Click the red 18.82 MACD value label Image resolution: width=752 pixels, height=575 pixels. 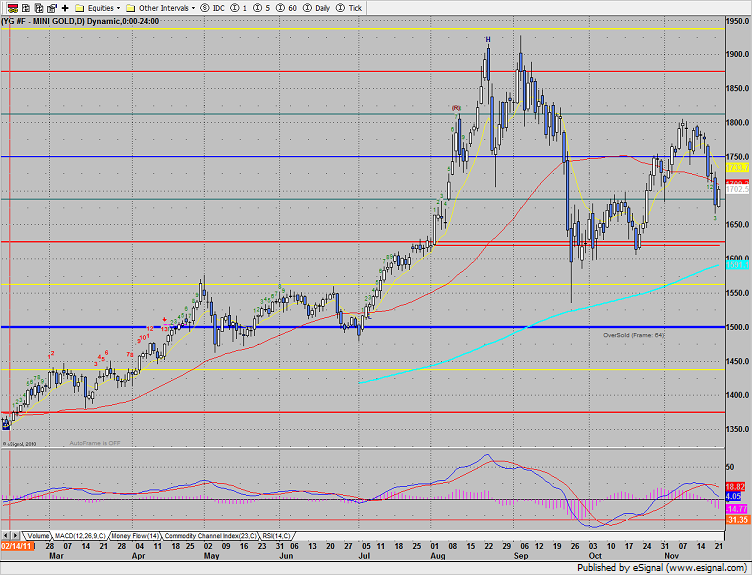pyautogui.click(x=736, y=487)
